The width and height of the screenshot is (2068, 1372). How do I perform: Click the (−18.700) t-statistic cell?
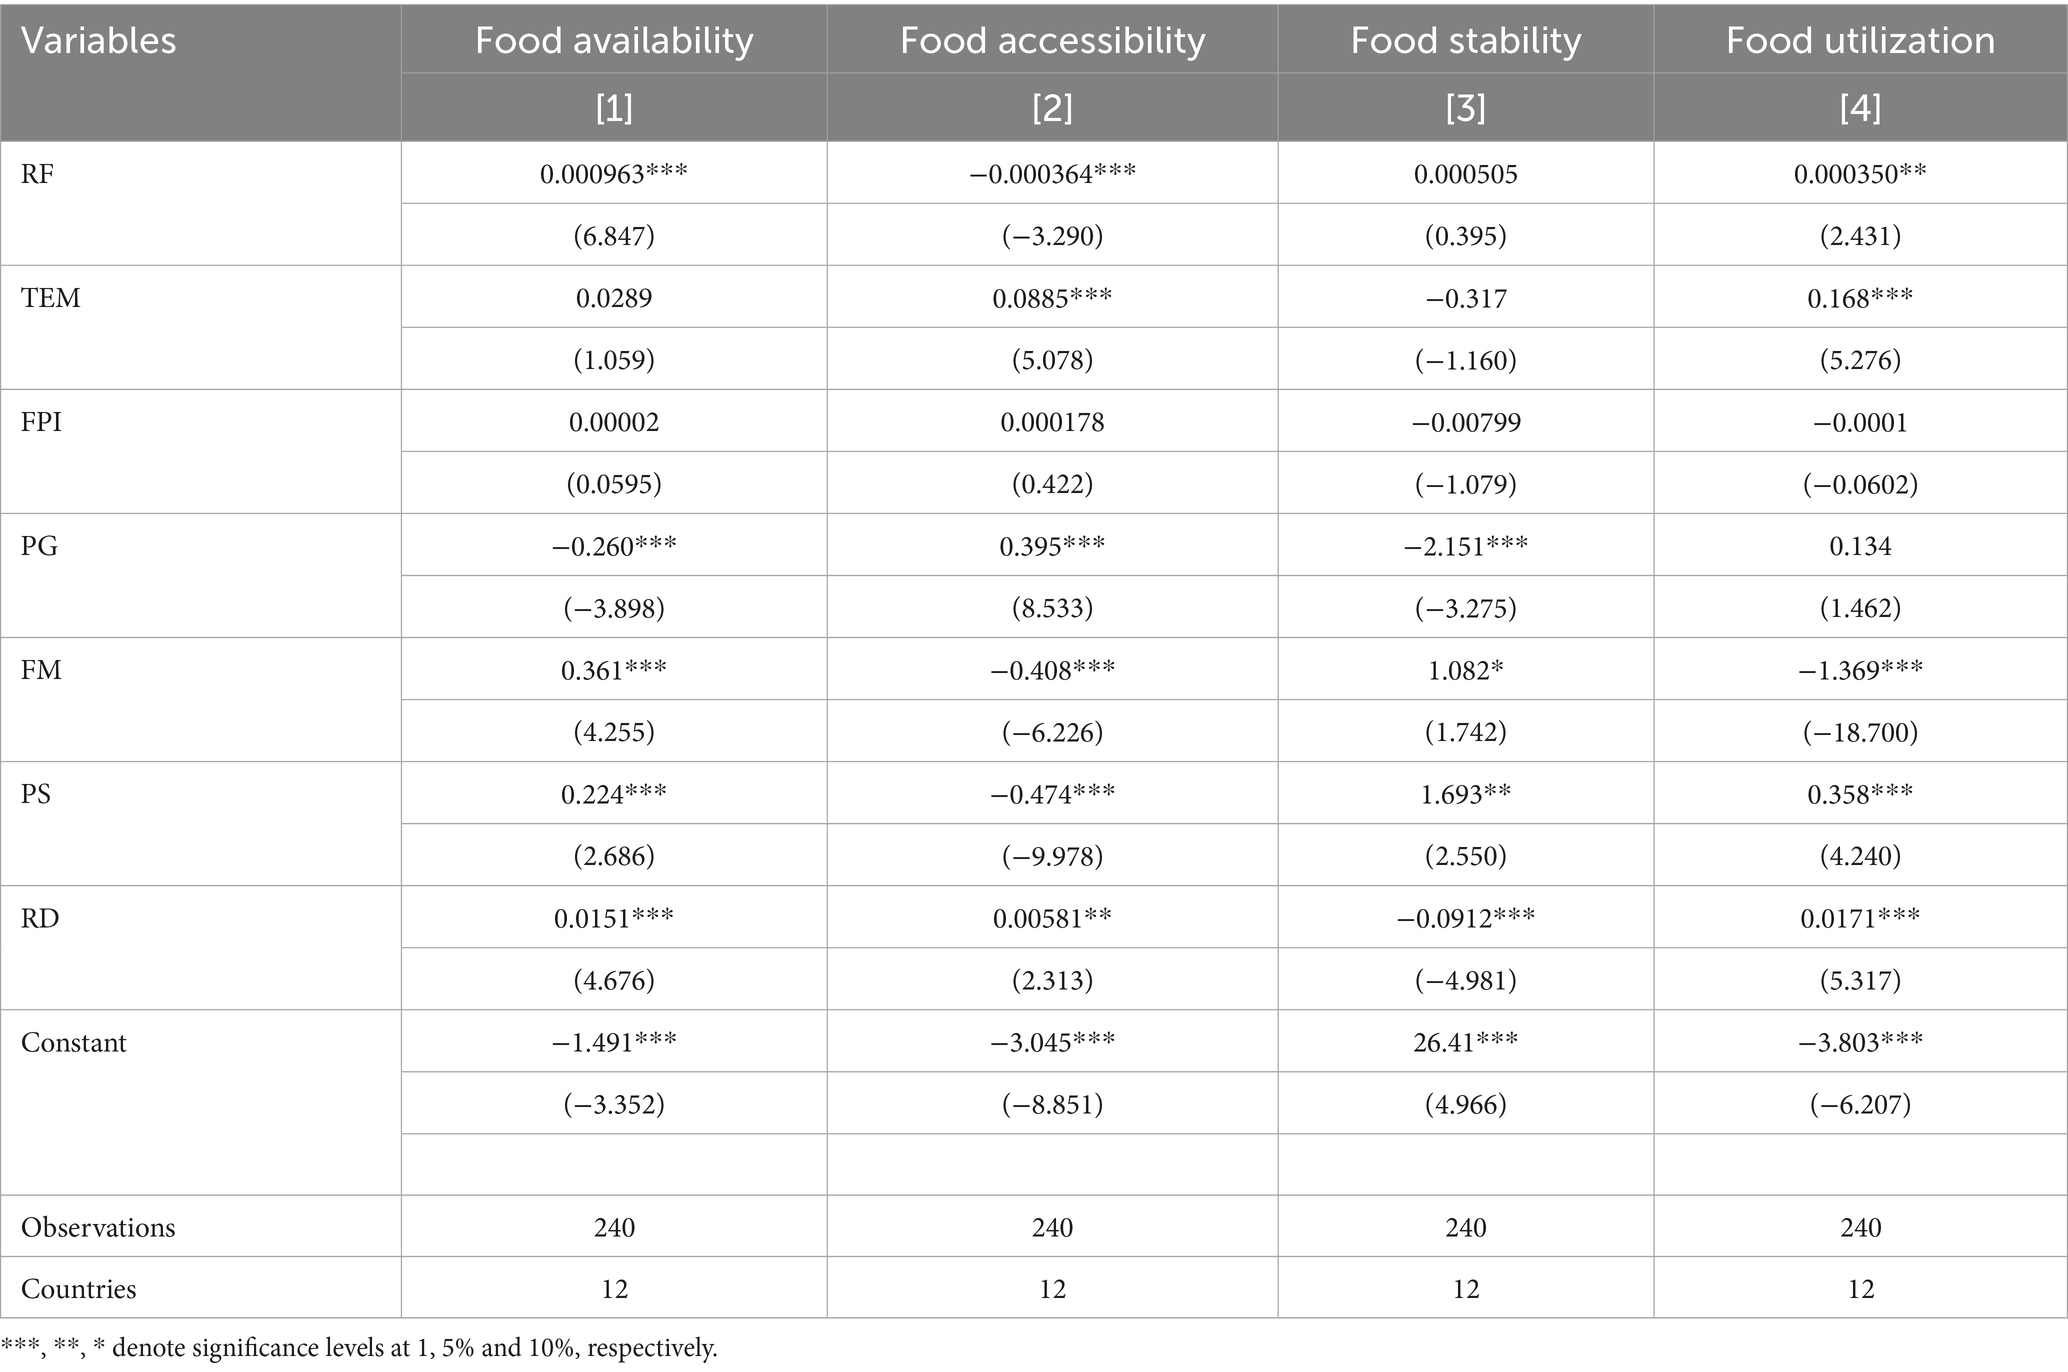point(1860,732)
